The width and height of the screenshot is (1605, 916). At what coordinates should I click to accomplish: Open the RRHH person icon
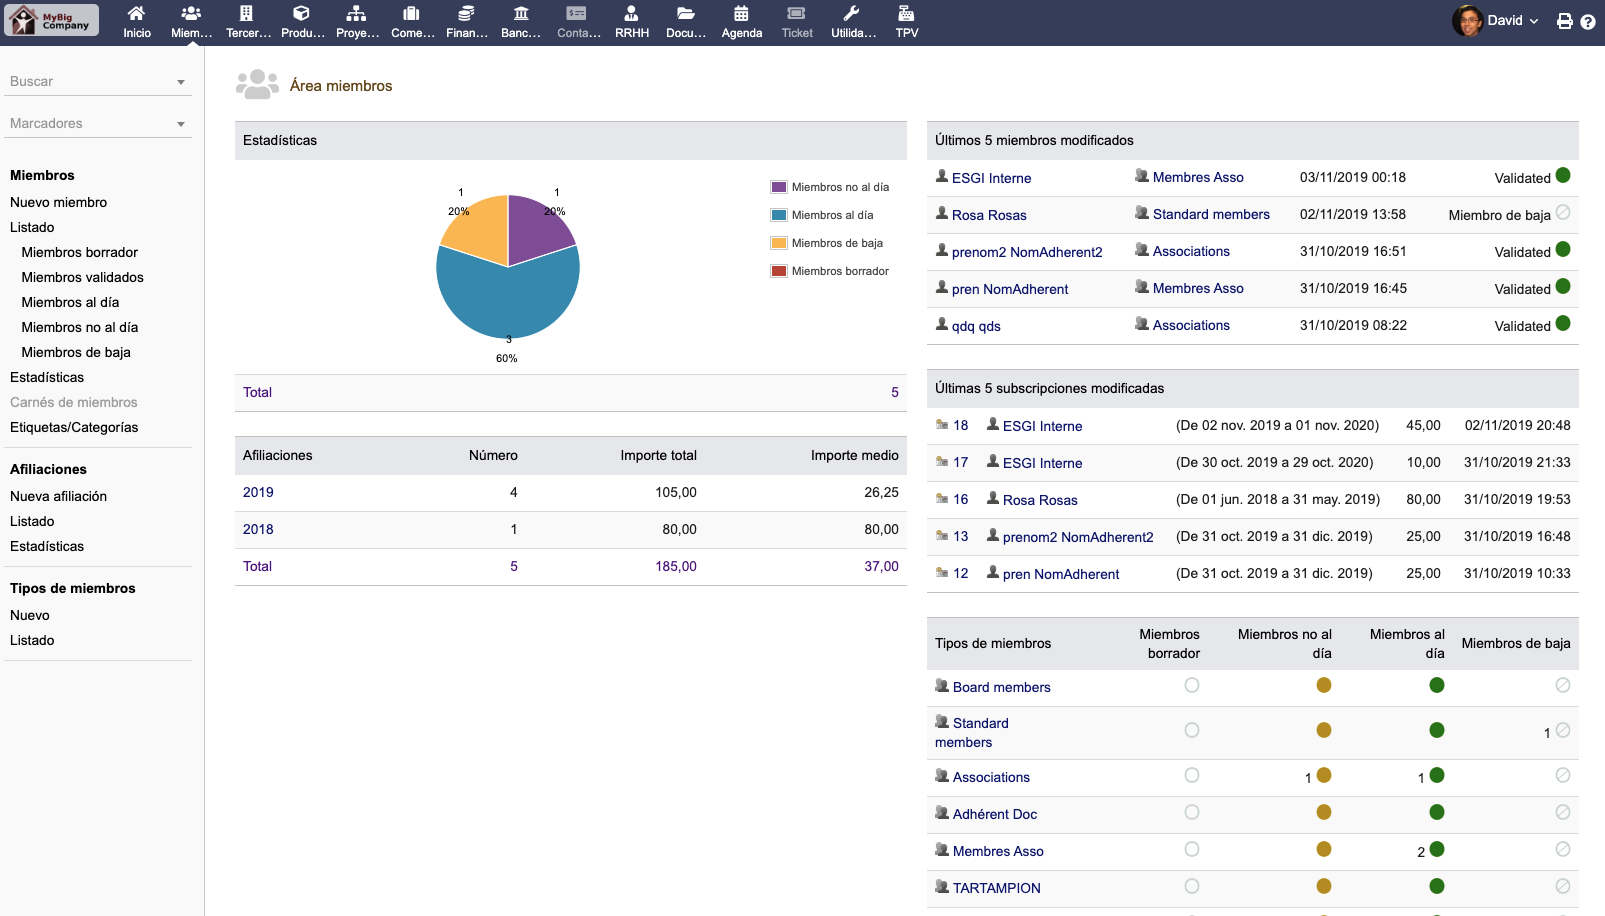(x=631, y=13)
